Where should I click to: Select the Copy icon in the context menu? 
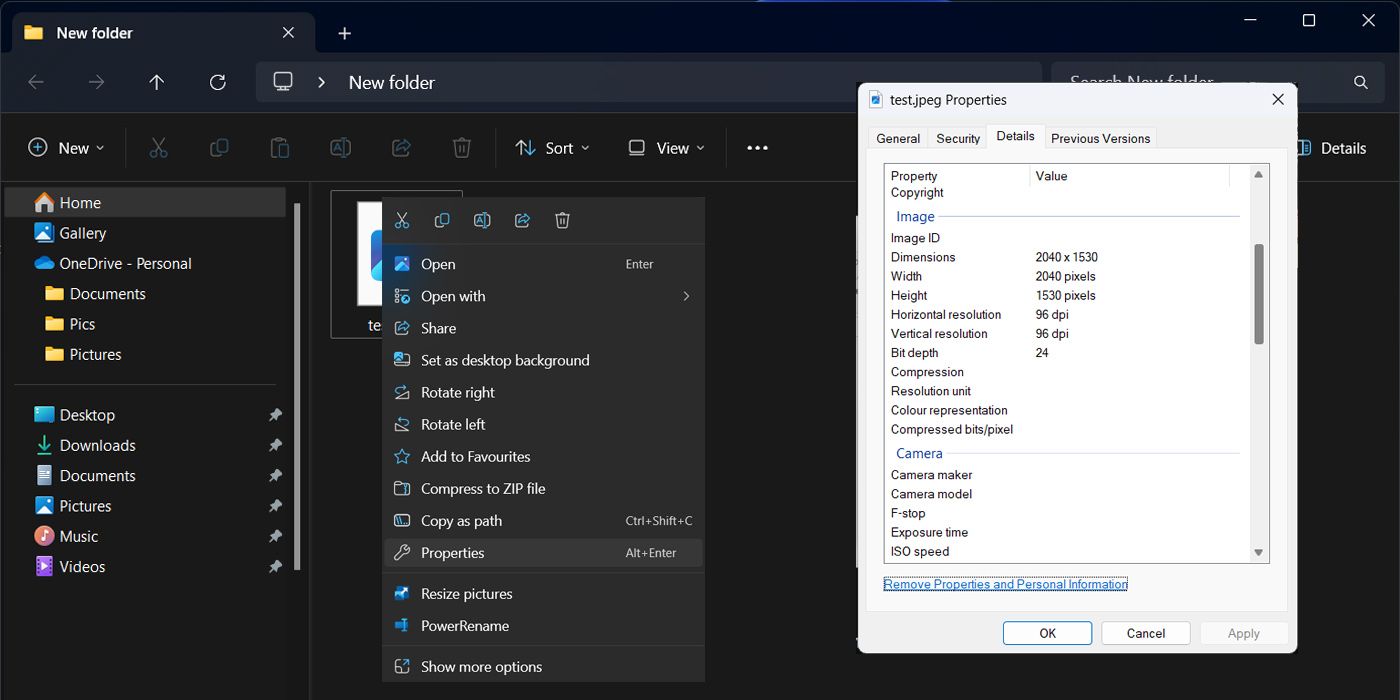click(442, 220)
